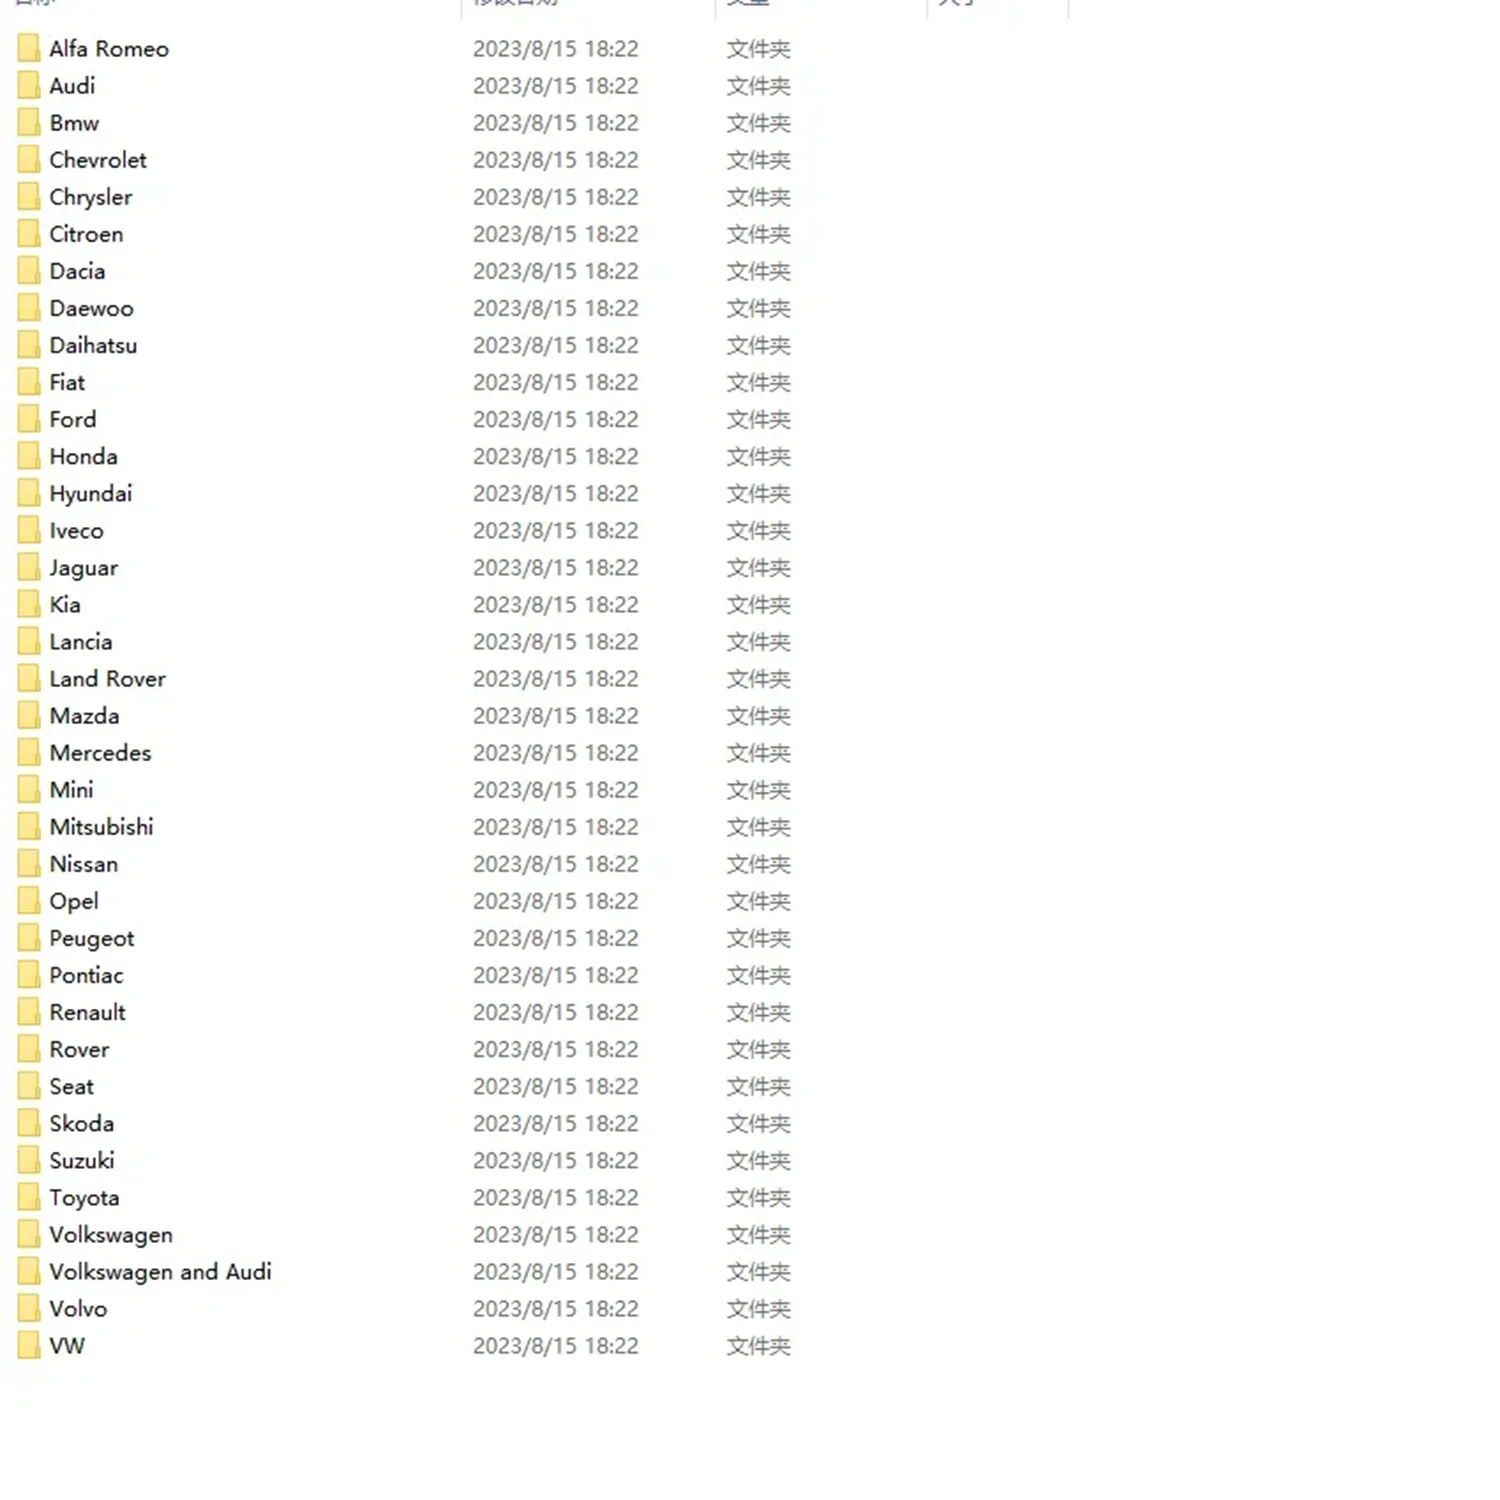
Task: Click the Fiat folder icon
Action: coord(29,382)
